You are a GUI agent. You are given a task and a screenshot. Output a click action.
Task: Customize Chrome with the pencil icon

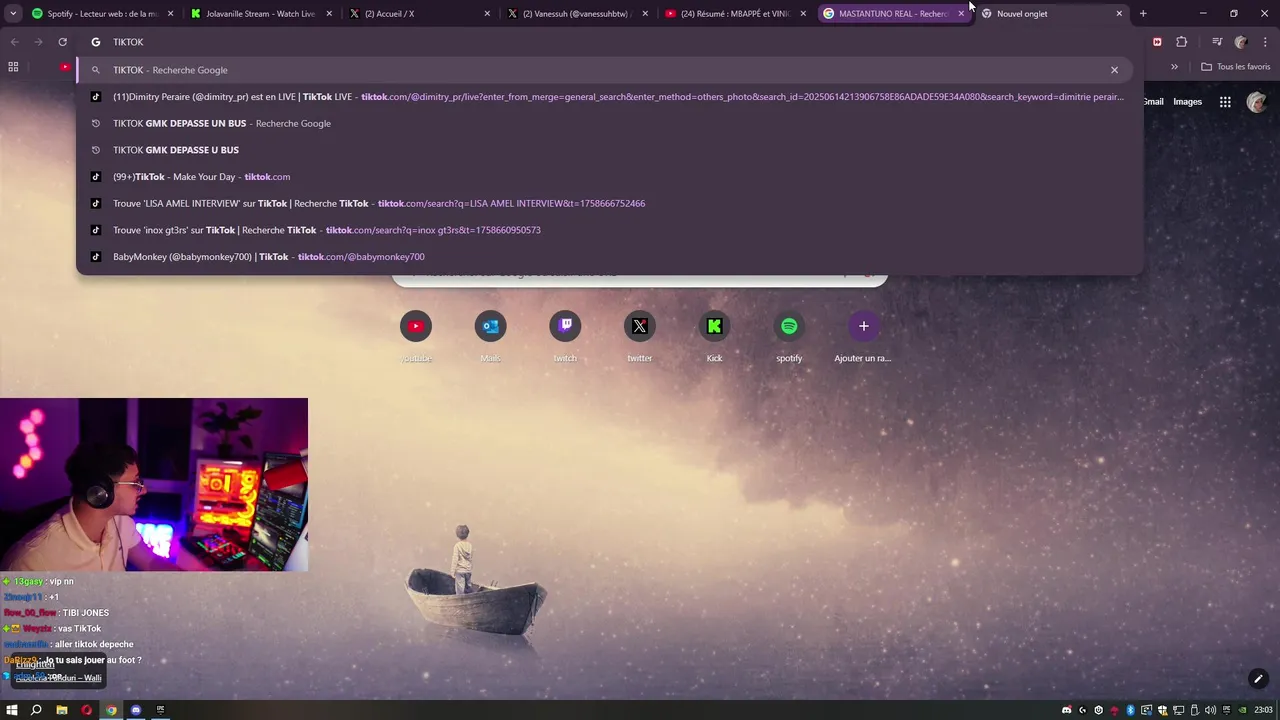point(1258,679)
